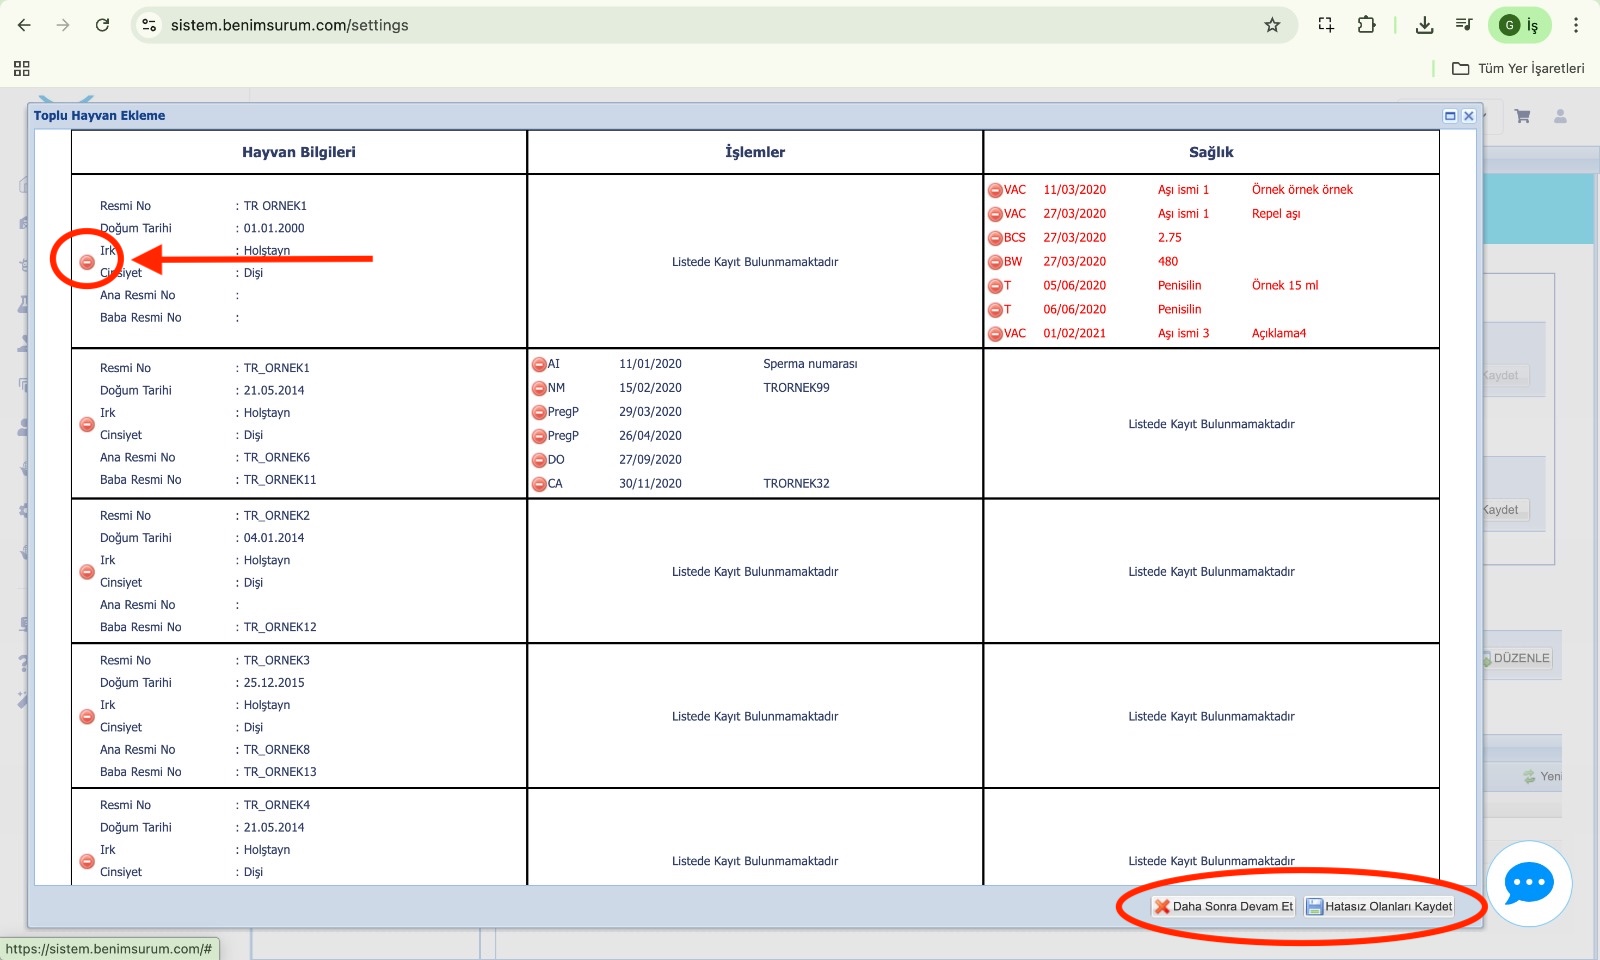Screen dimensions: 1600x960
Task: Remove the NM 15/02/2020 operation entry
Action: pos(539,388)
